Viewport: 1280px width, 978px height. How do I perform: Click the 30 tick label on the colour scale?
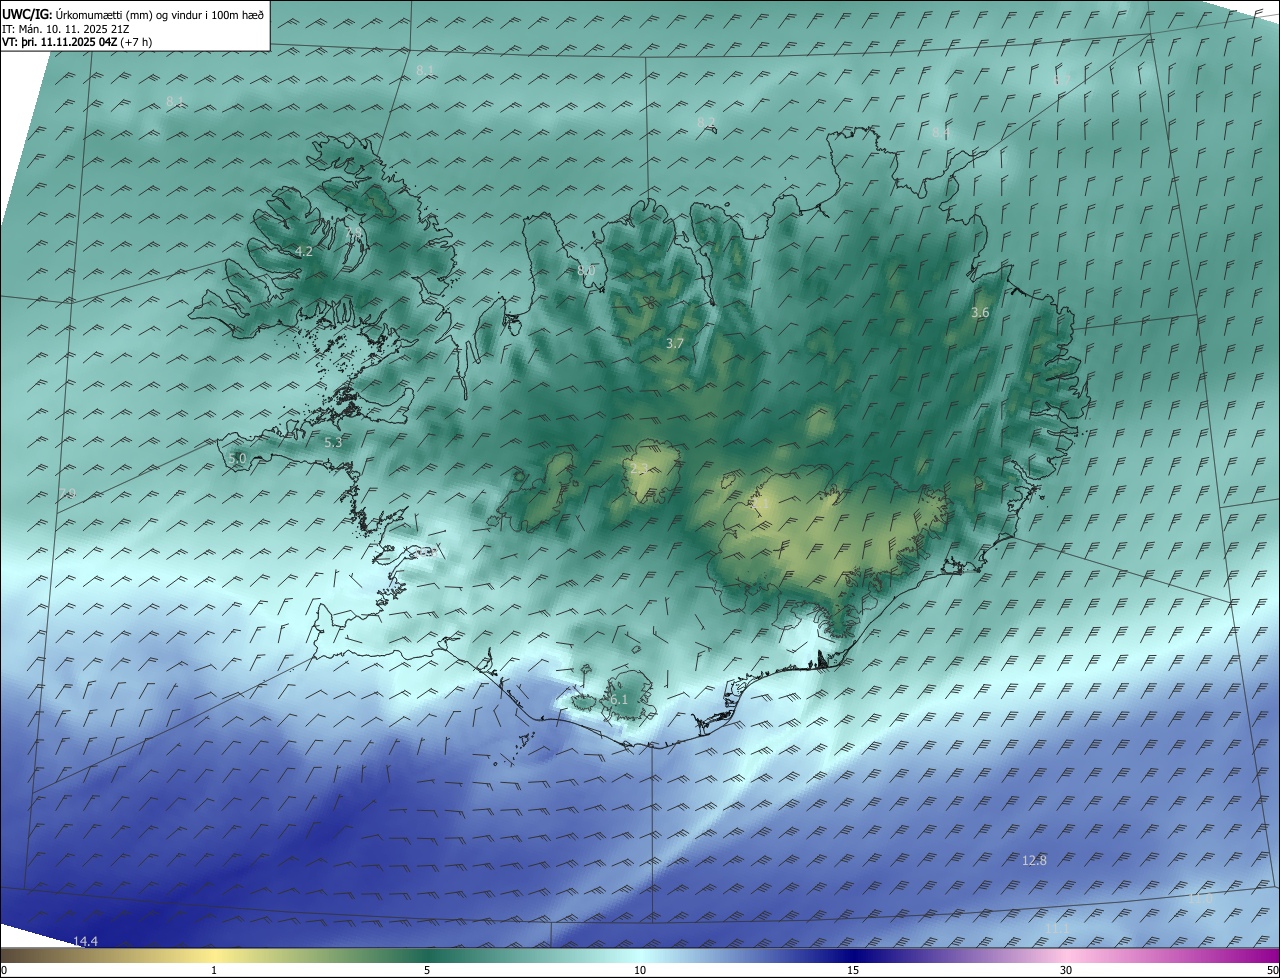coord(1066,970)
